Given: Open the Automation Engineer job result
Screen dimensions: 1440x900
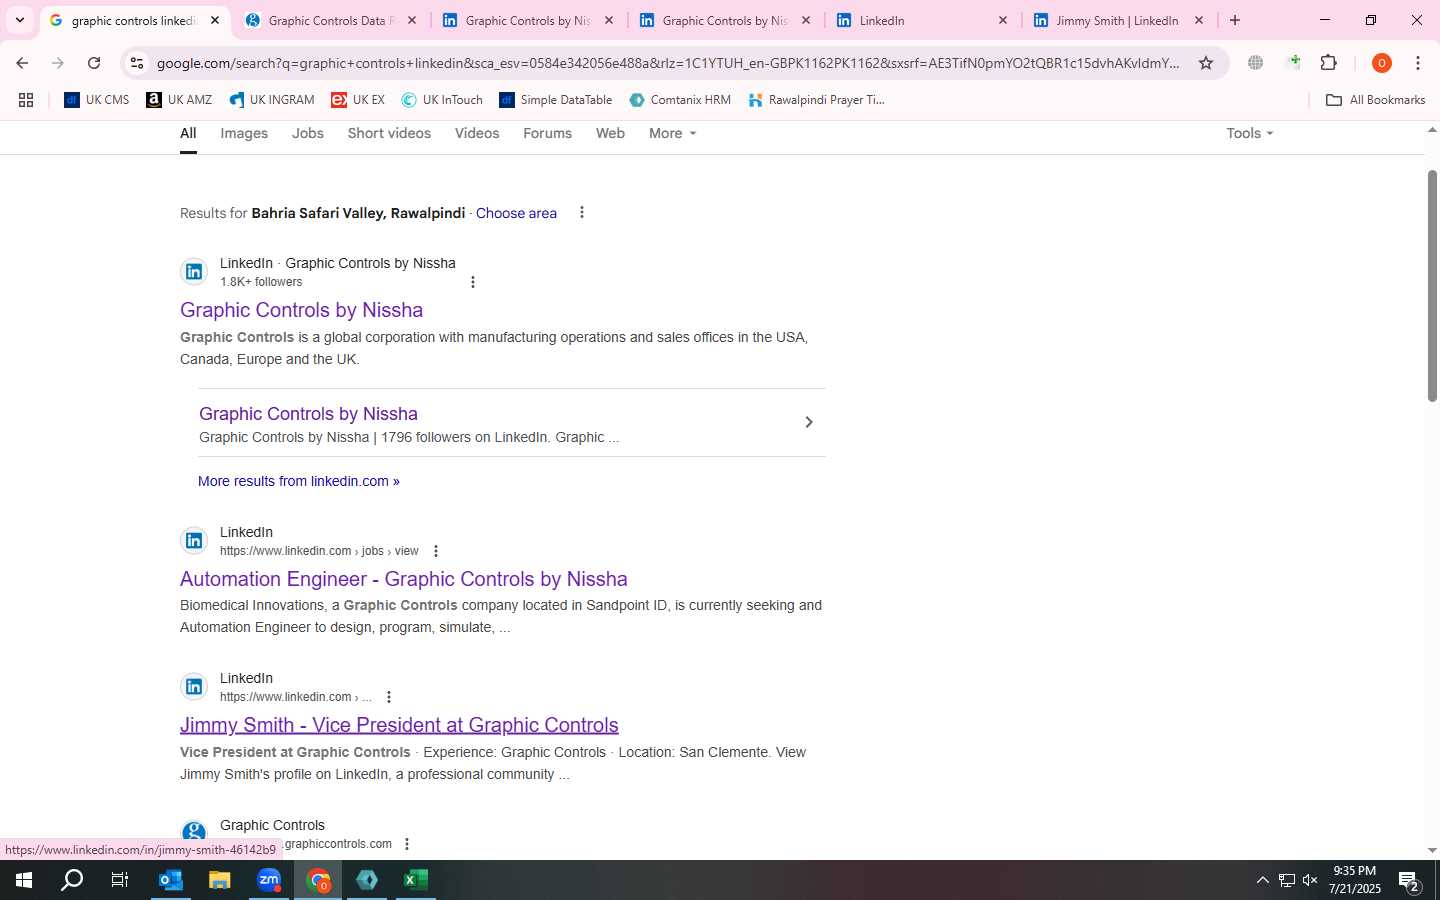Looking at the screenshot, I should (x=404, y=579).
